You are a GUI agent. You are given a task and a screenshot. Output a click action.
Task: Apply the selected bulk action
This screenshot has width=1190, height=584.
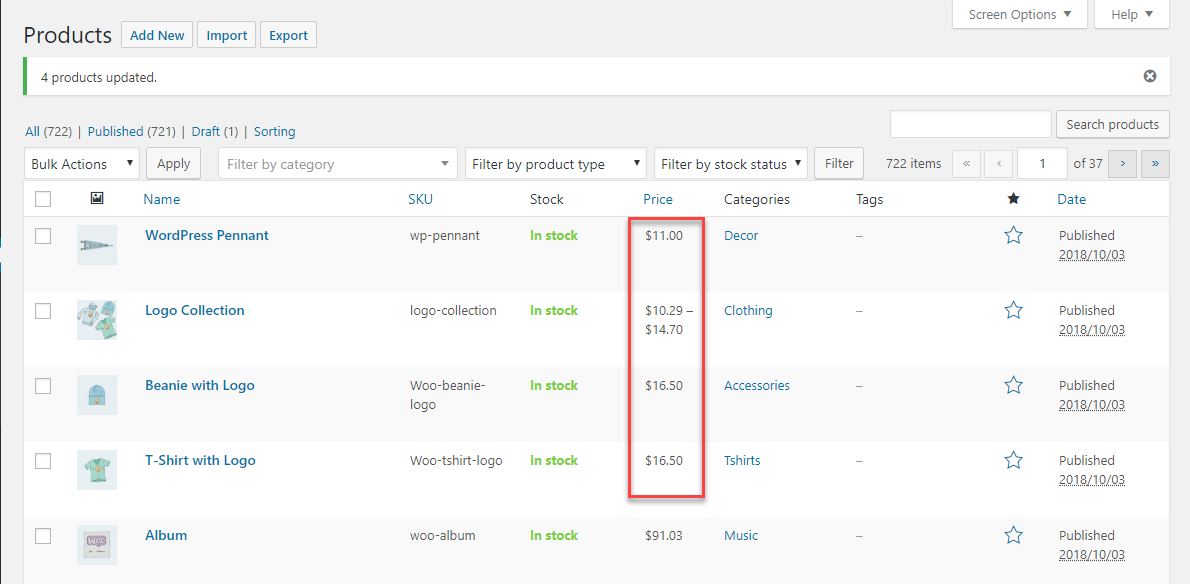tap(174, 164)
